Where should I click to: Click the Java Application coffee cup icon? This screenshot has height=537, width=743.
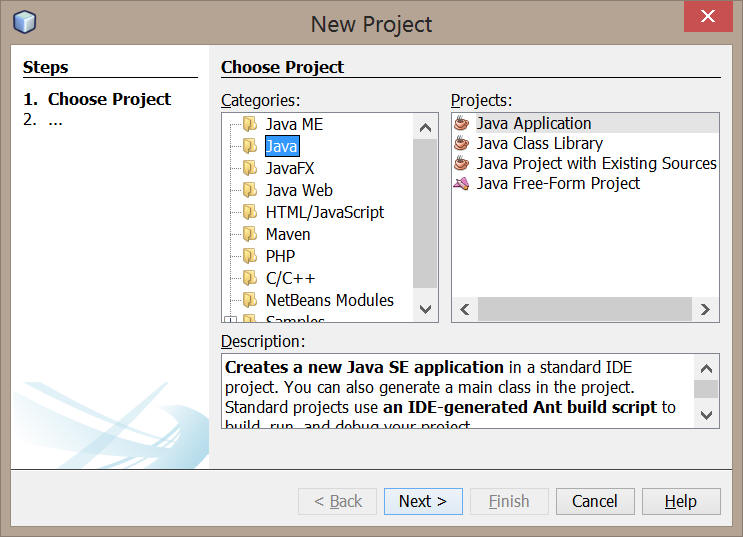(x=462, y=123)
